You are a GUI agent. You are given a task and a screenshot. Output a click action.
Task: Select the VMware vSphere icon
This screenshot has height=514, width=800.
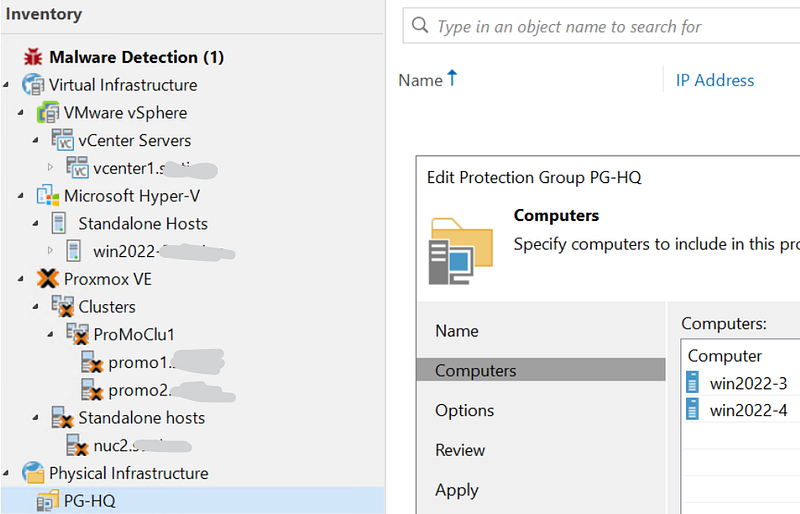tap(48, 113)
